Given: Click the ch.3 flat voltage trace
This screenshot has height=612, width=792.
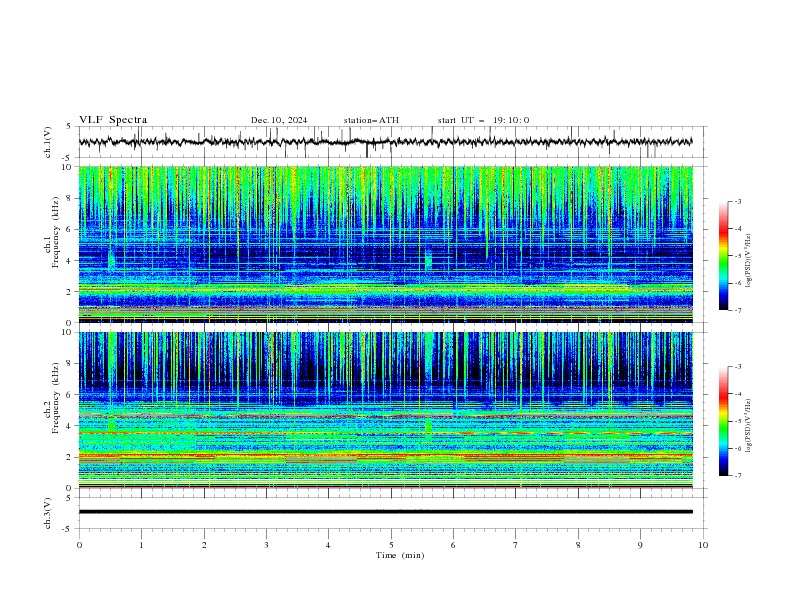Looking at the screenshot, I should pyautogui.click(x=385, y=512).
